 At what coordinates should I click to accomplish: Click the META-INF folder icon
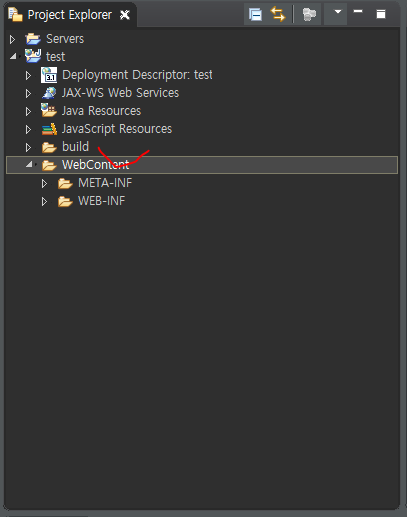point(65,183)
